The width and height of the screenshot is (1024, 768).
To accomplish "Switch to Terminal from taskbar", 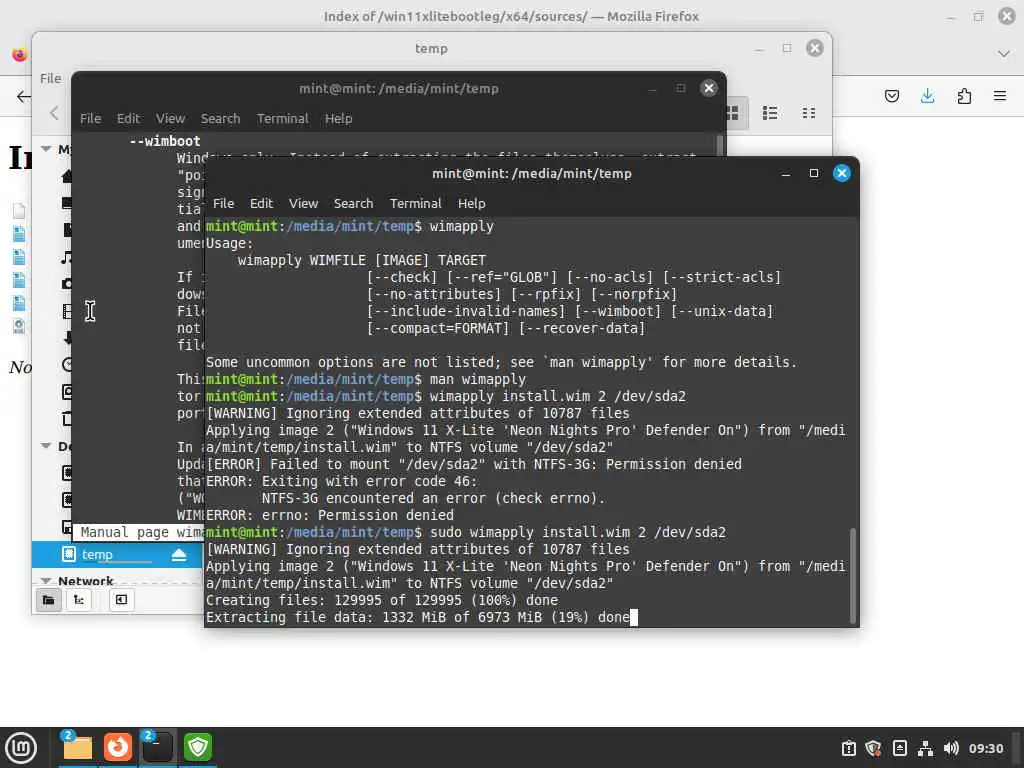I will pyautogui.click(x=157, y=747).
